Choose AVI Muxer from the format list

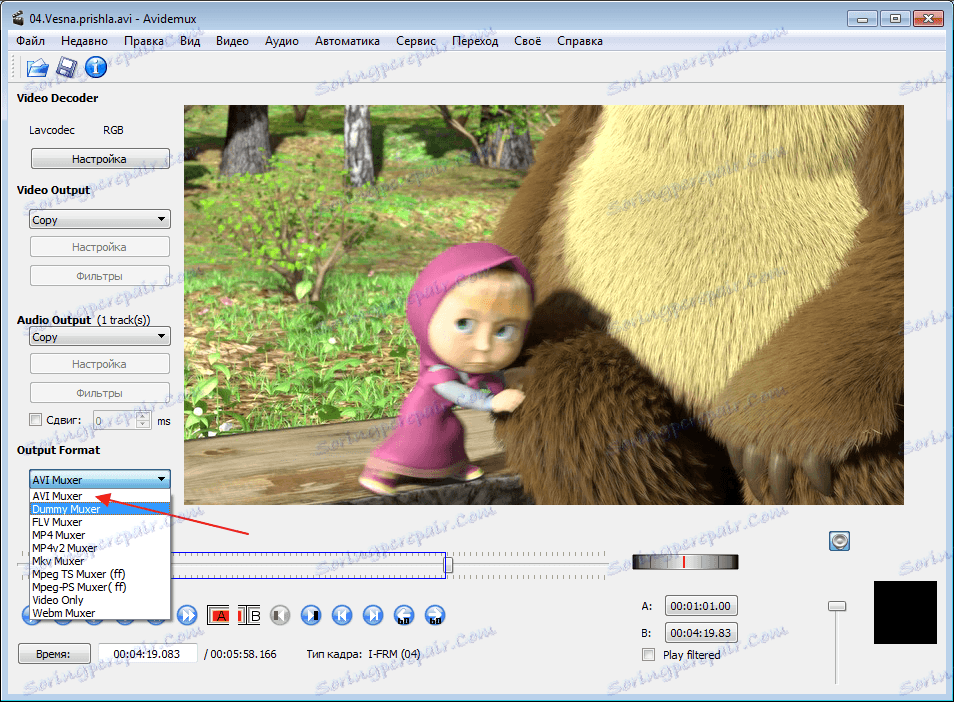pyautogui.click(x=100, y=496)
